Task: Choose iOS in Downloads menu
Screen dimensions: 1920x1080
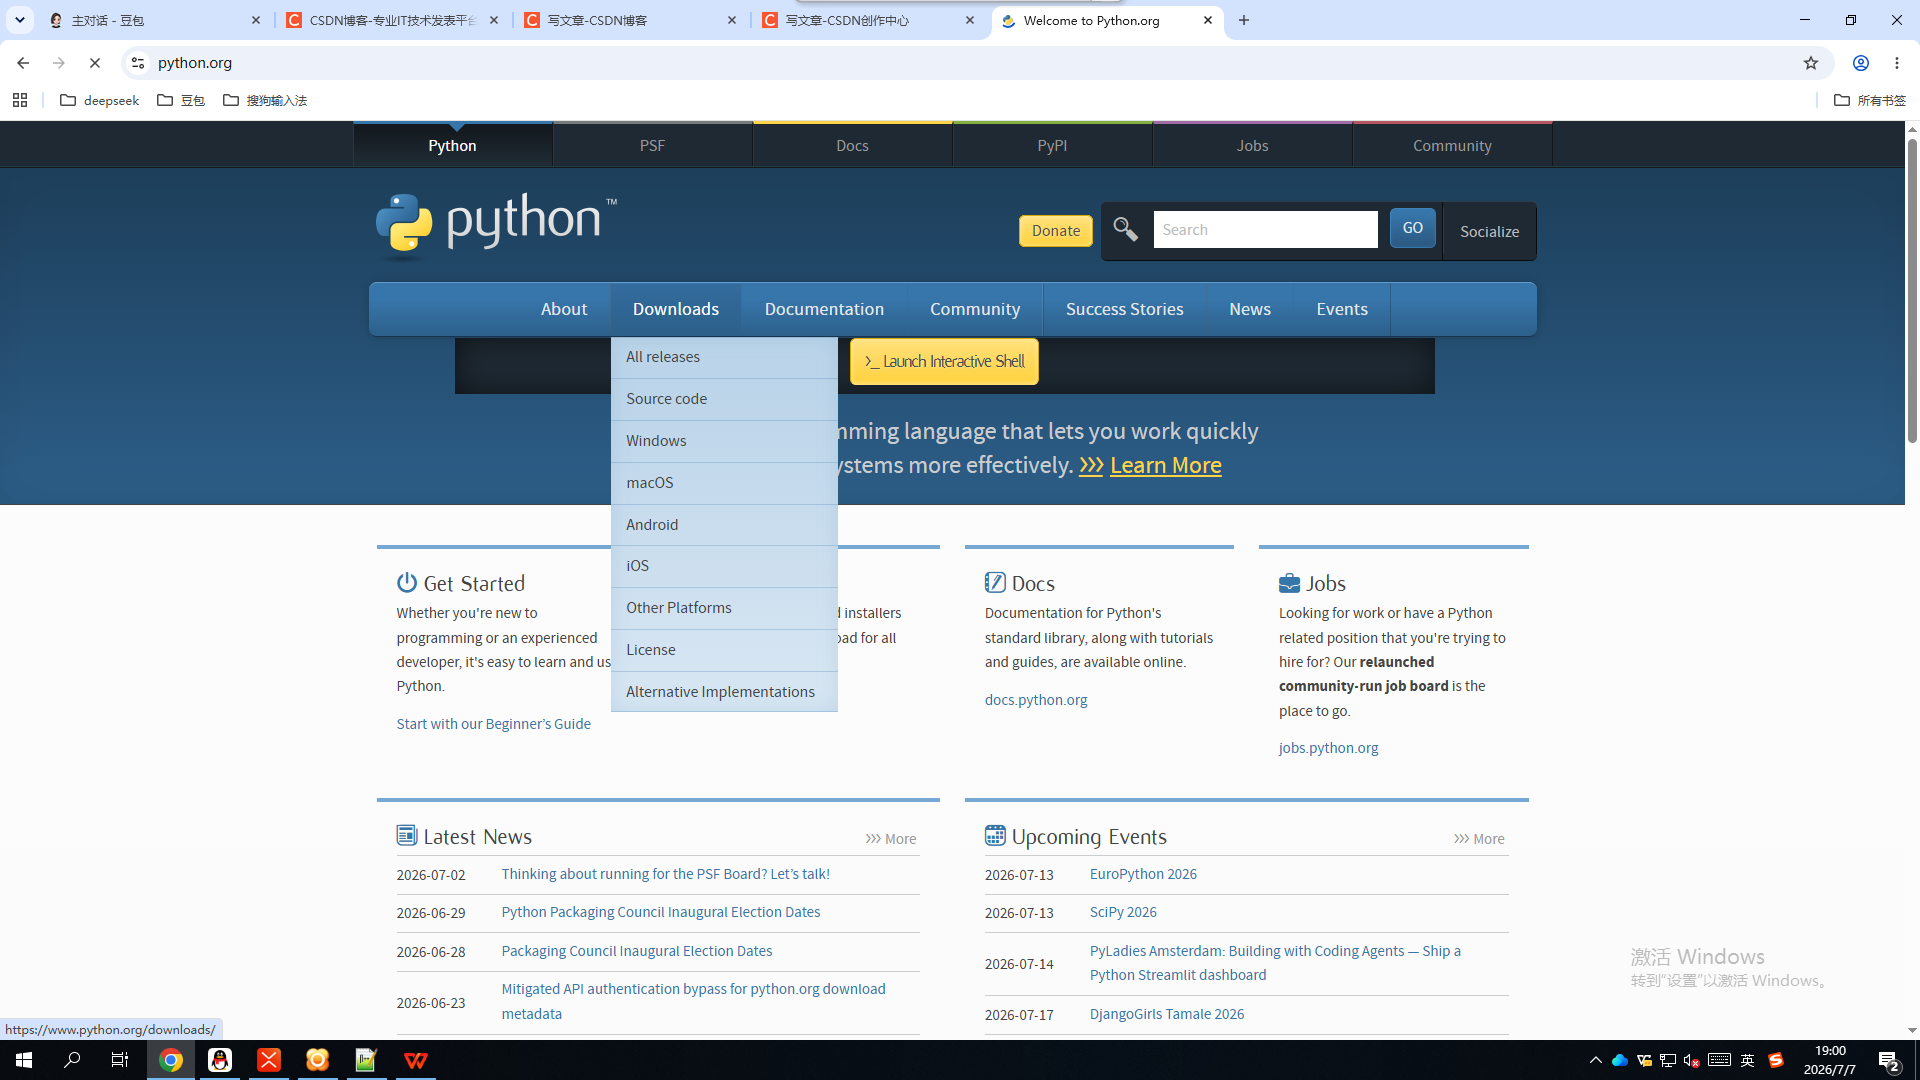Action: click(x=724, y=566)
